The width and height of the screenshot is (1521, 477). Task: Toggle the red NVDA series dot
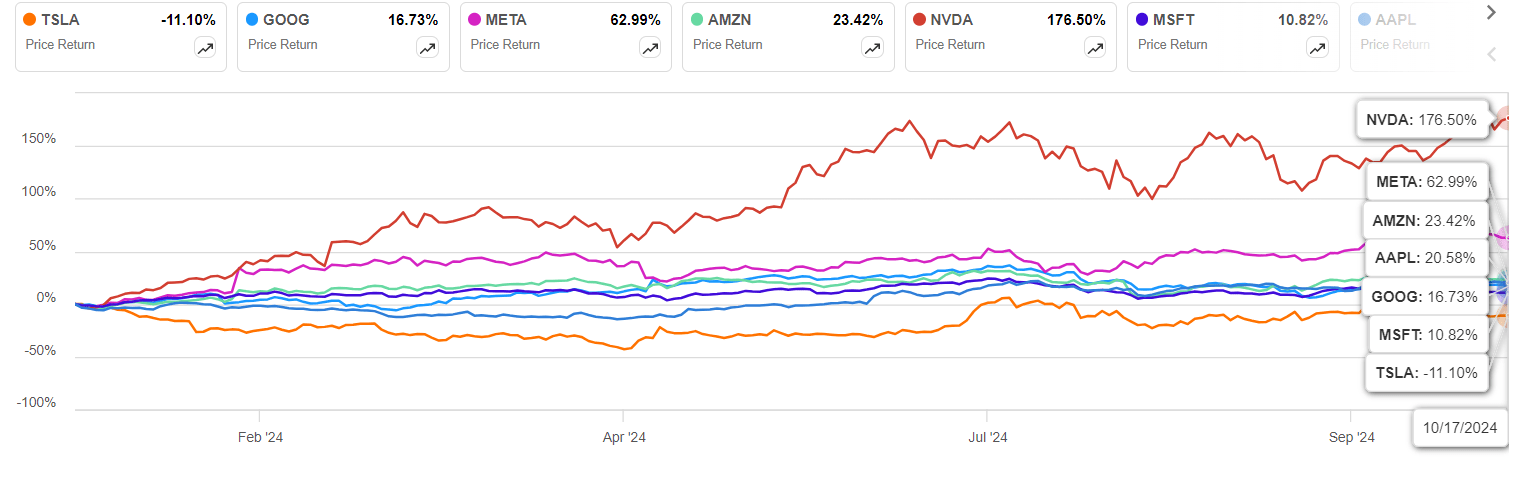pyautogui.click(x=920, y=19)
